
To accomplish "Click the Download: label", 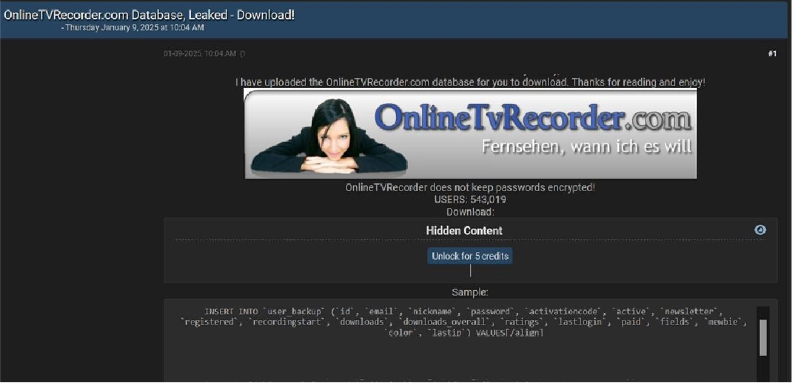I will (x=470, y=212).
